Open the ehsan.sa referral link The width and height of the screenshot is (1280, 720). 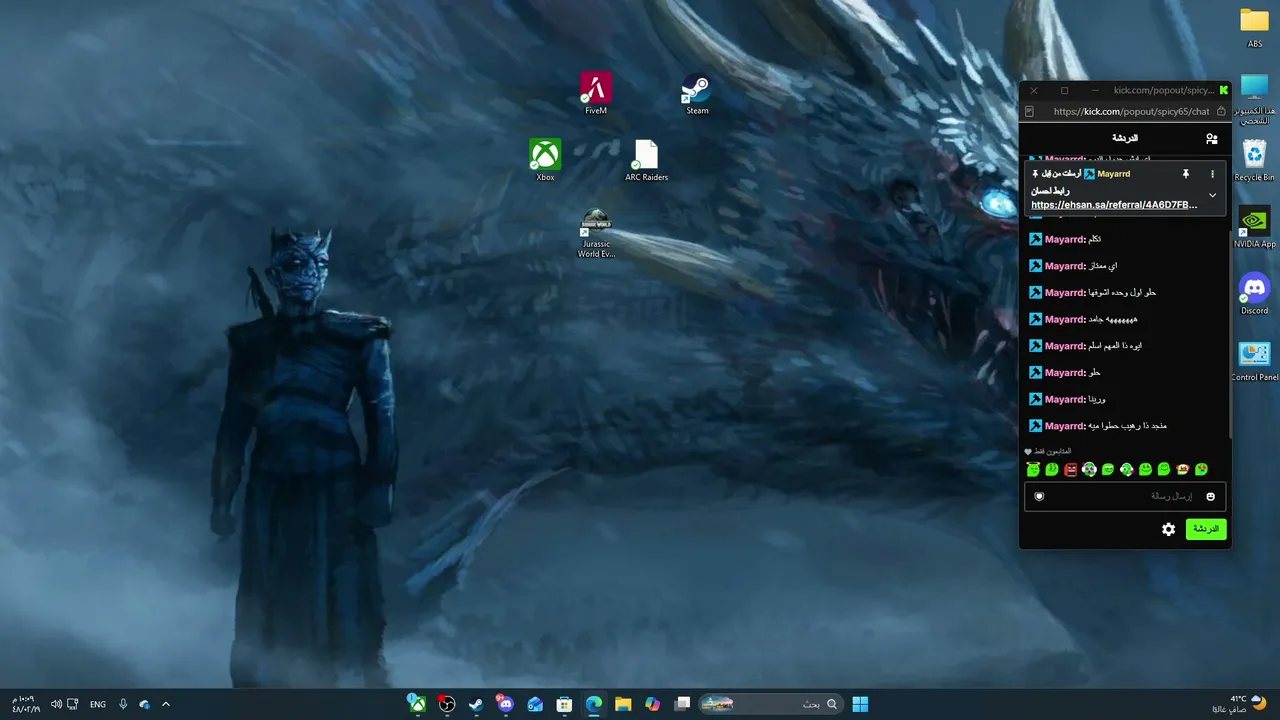coord(1114,205)
